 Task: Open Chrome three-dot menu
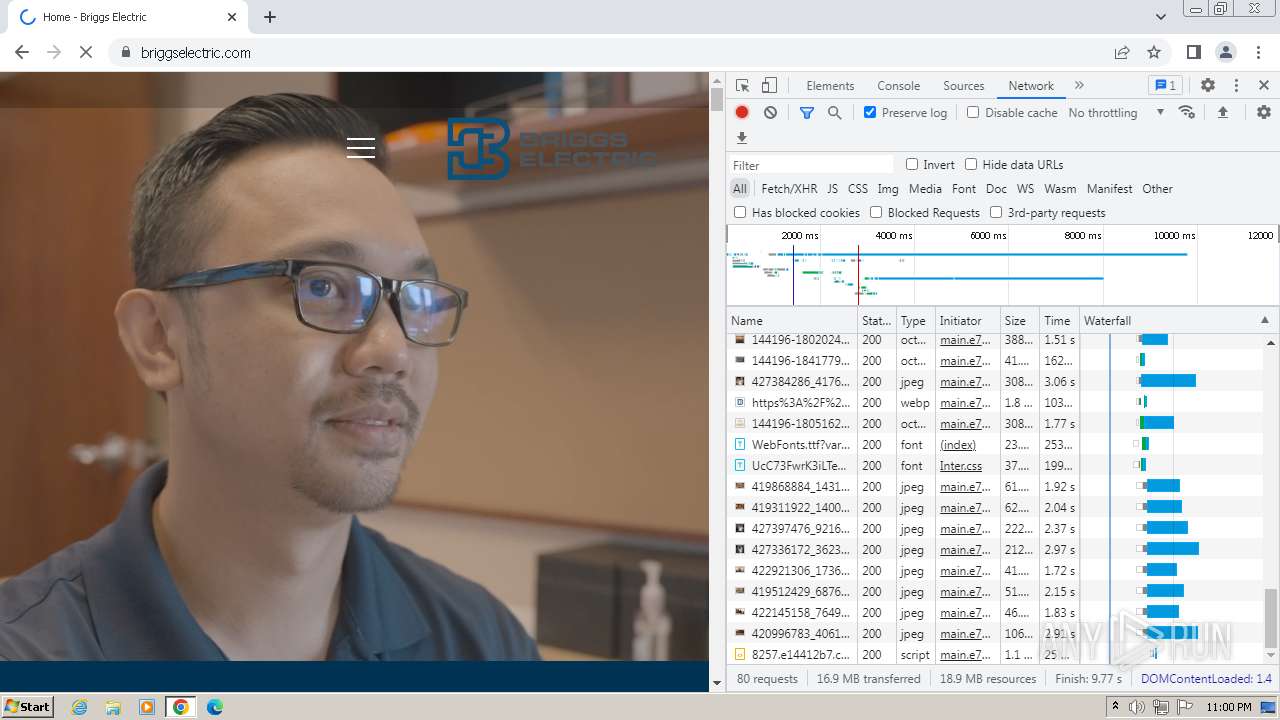click(1257, 52)
